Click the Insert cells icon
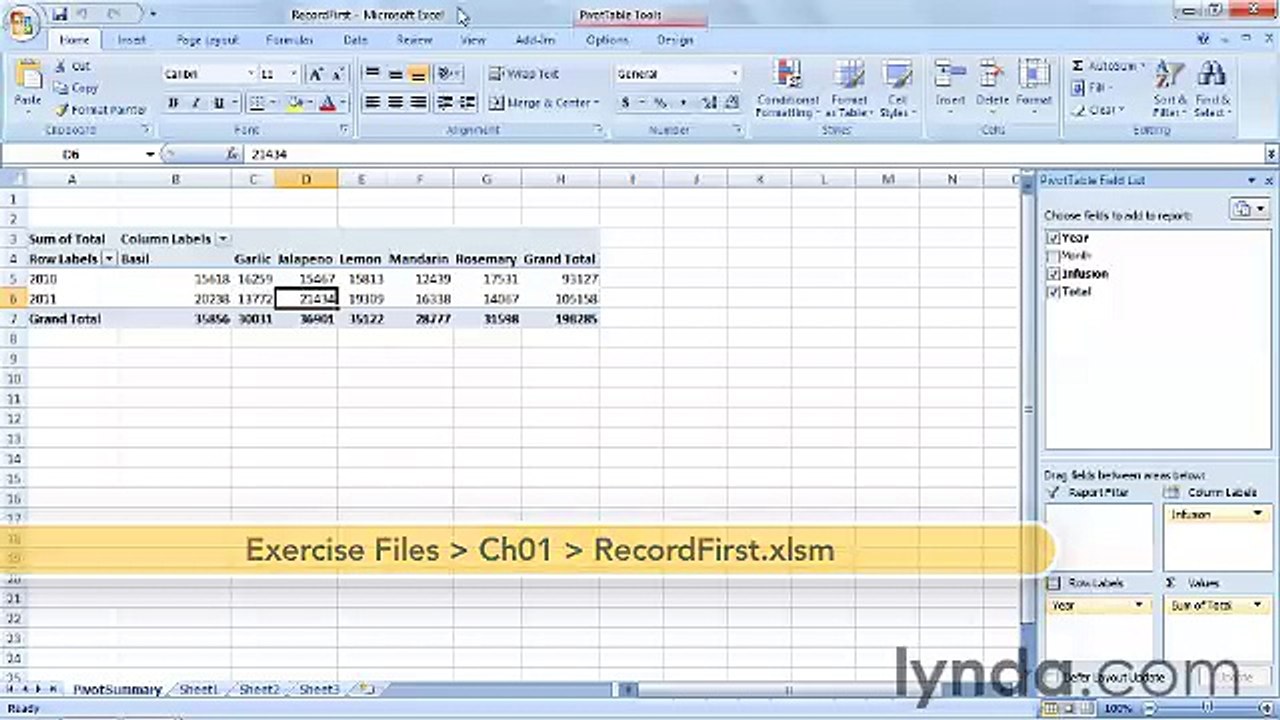This screenshot has width=1280, height=720. pos(949,76)
